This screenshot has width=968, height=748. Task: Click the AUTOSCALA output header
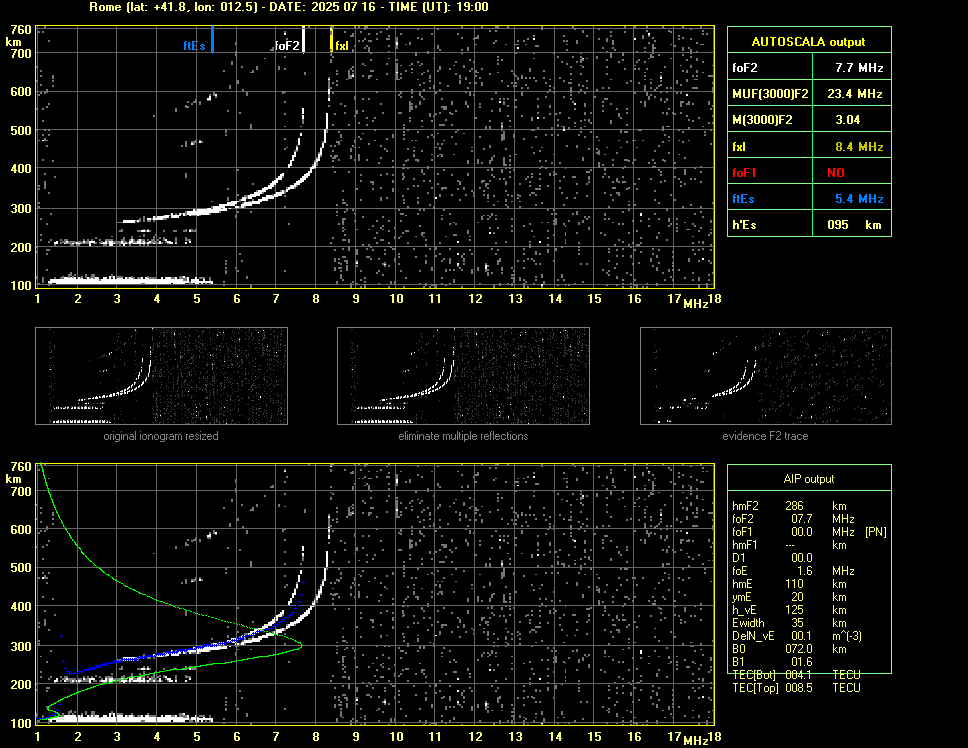tap(809, 42)
